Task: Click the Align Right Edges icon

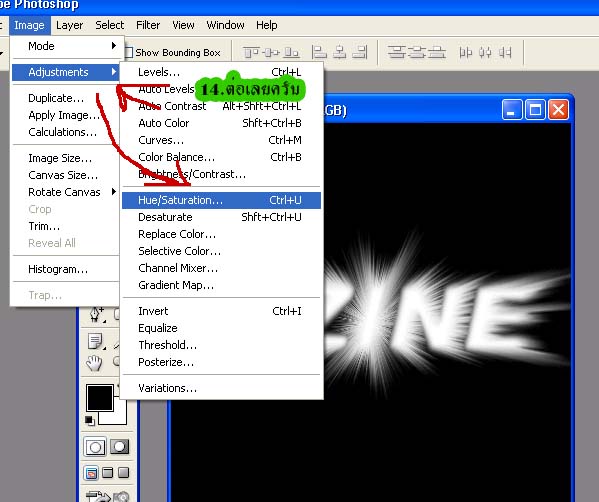Action: (x=359, y=52)
